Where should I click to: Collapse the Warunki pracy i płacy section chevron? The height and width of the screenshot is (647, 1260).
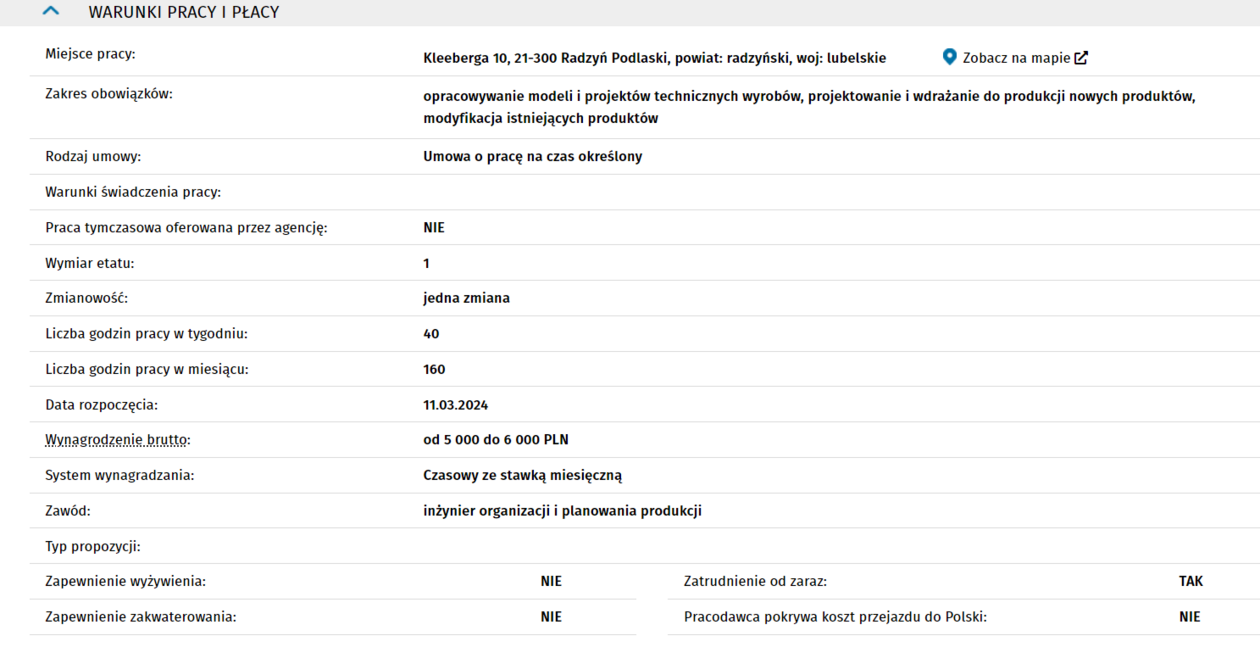coord(51,12)
